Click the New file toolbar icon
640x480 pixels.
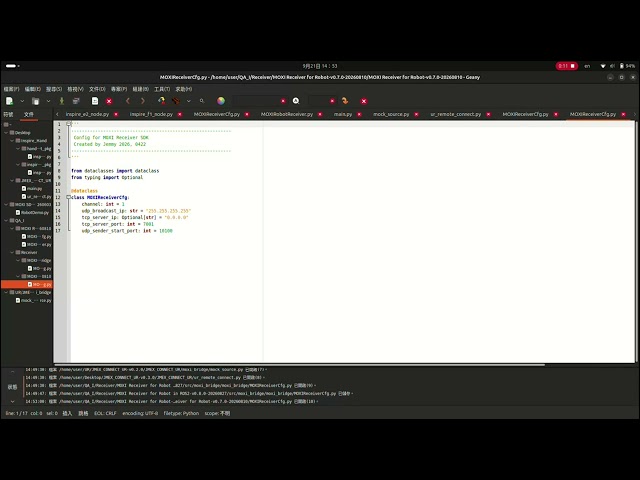pos(9,101)
